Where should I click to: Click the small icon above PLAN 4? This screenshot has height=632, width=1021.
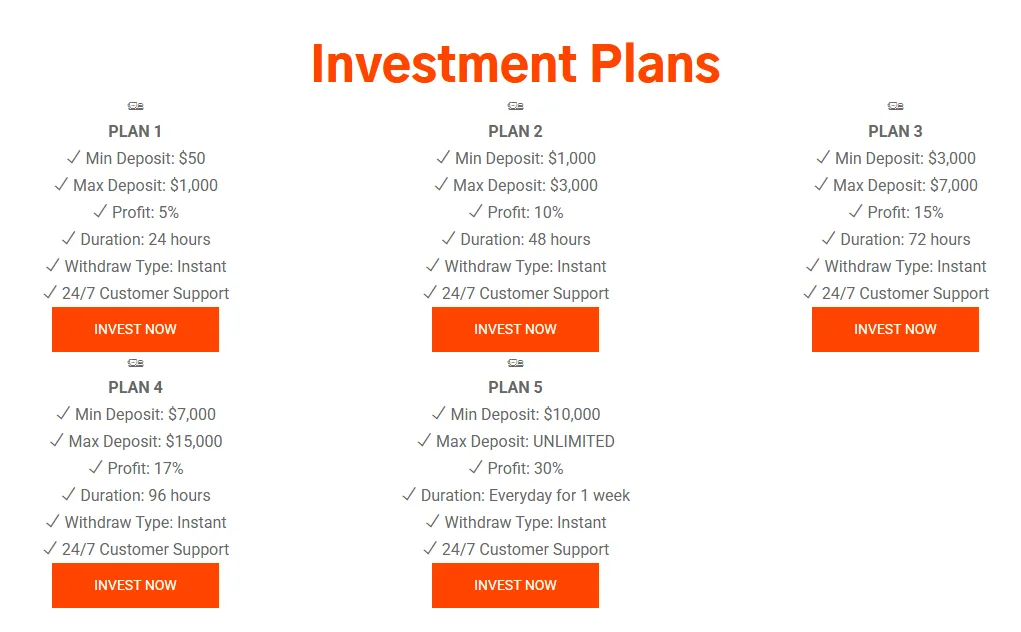click(135, 362)
